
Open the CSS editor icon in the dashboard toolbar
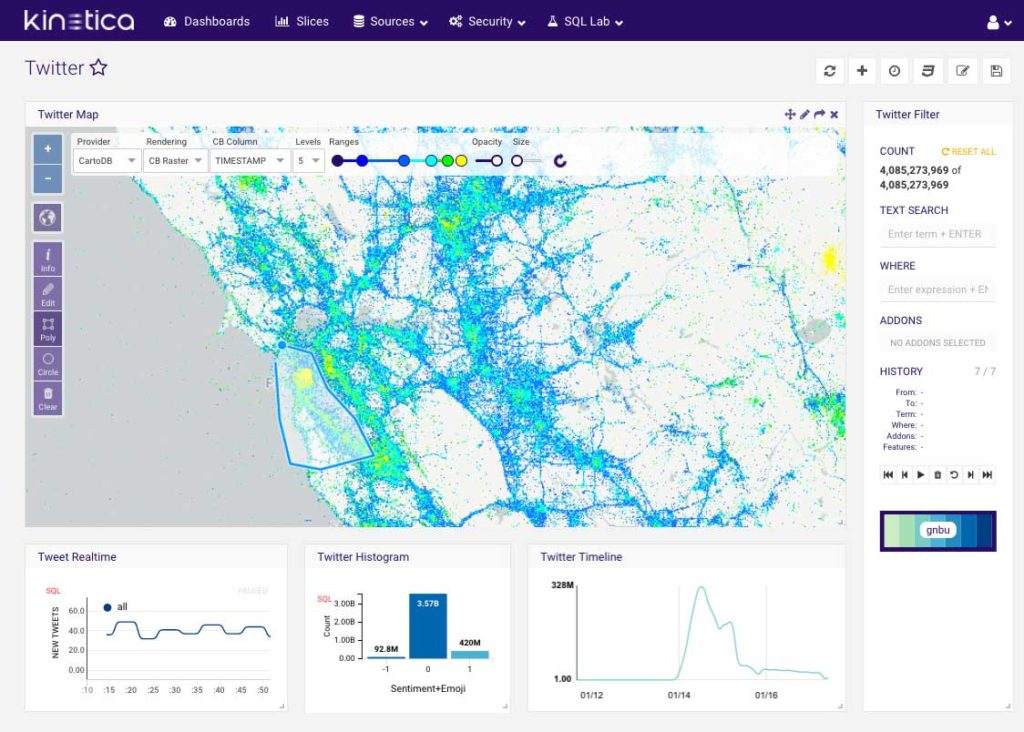(928, 71)
